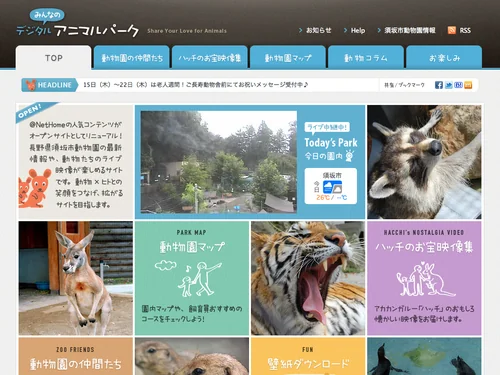Image resolution: width=500 pixels, height=375 pixels.
Task: Click the sun icon beside 今日の園内
Action: click(349, 156)
